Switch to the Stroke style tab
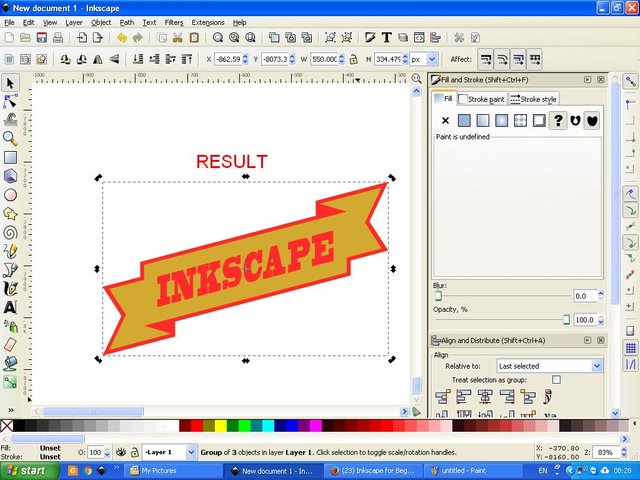This screenshot has width=640, height=480. coord(533,99)
